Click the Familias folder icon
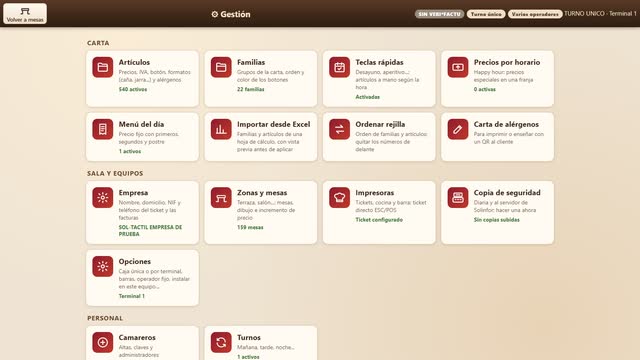Screen dimensions: 640x360 pyautogui.click(x=221, y=67)
